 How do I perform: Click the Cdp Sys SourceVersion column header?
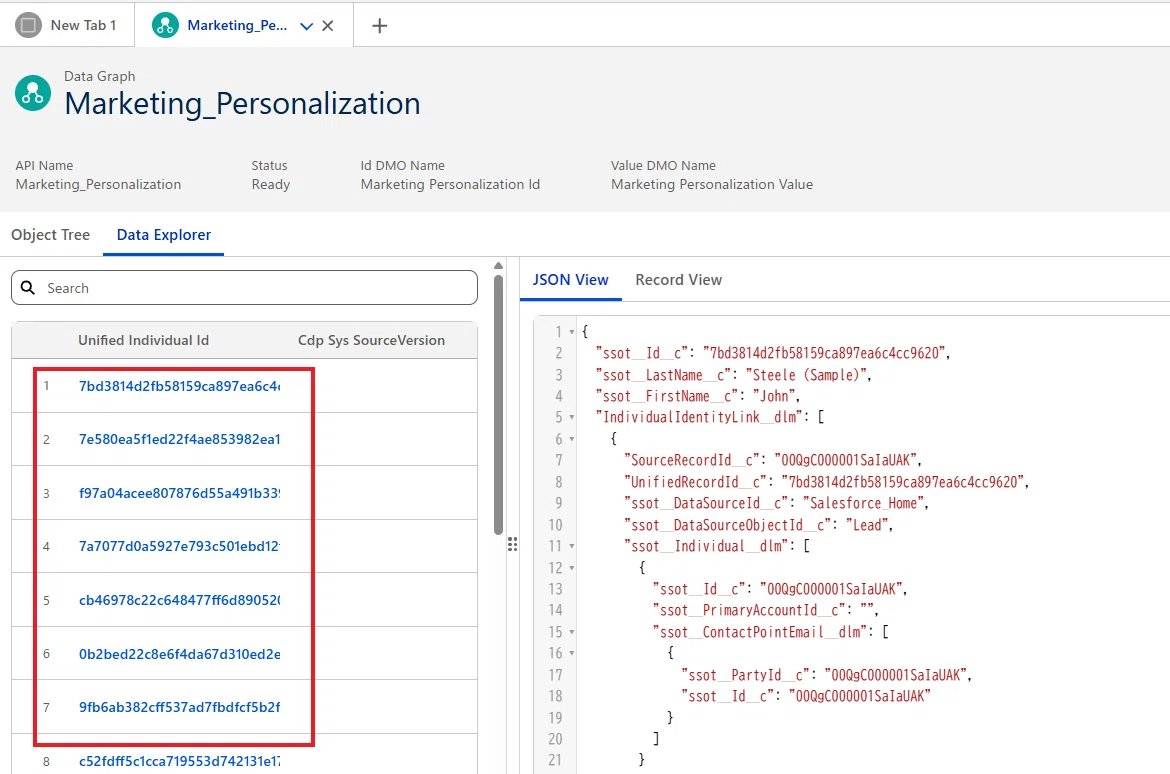tap(371, 340)
